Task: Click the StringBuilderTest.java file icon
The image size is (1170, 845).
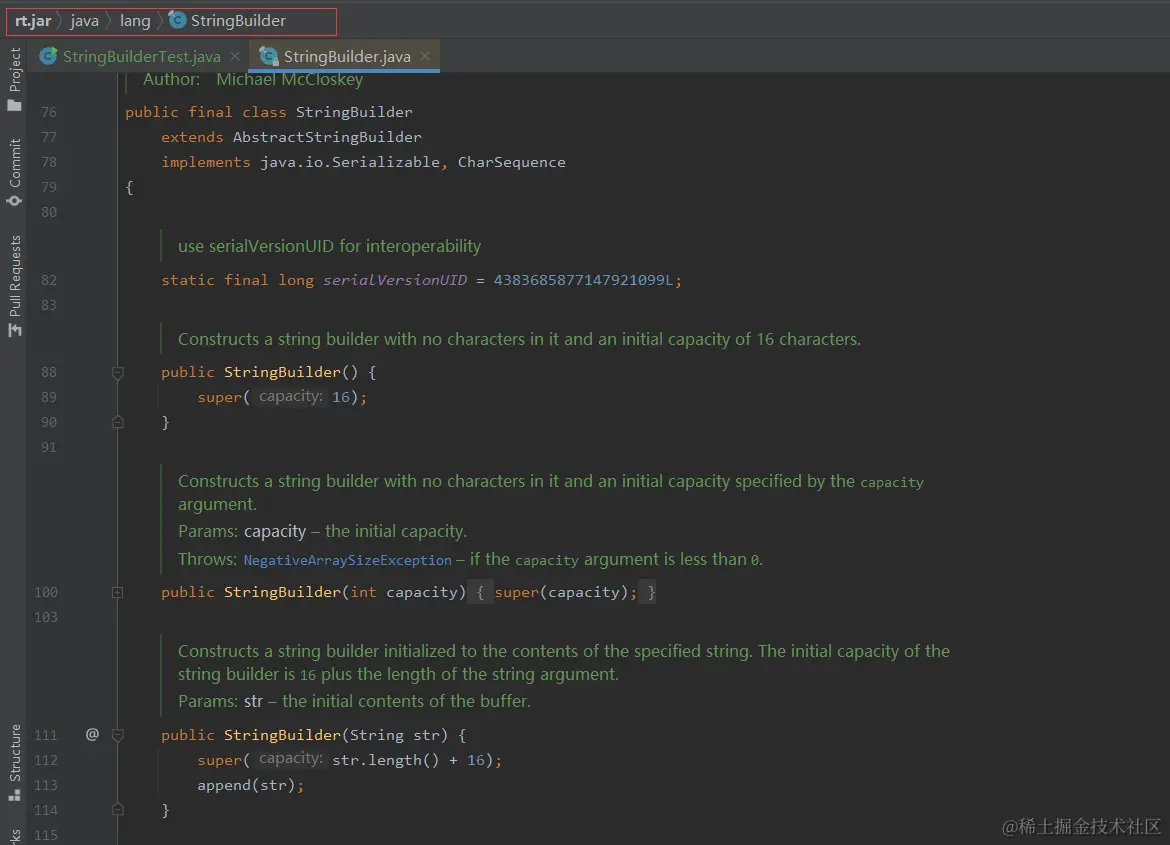Action: 49,56
